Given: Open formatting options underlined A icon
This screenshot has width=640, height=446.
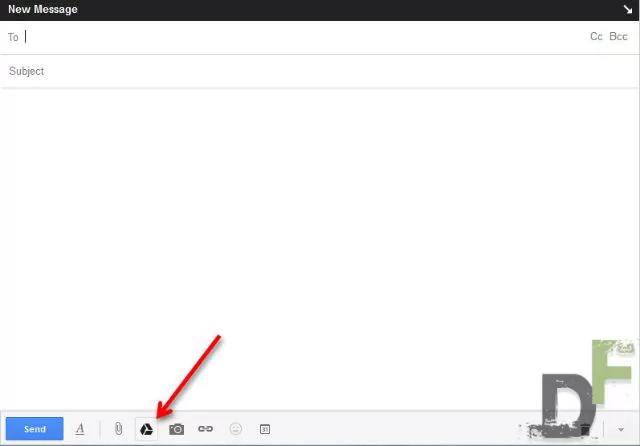Looking at the screenshot, I should [80, 429].
